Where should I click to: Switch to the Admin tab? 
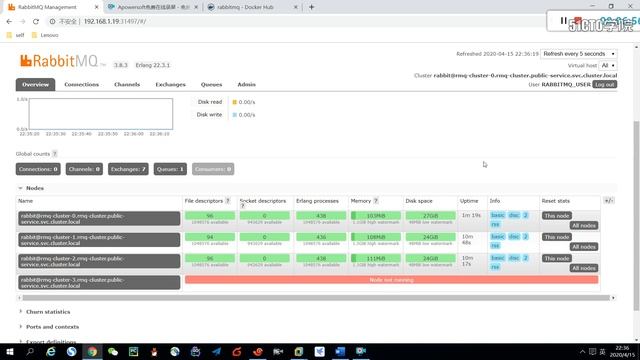[247, 84]
